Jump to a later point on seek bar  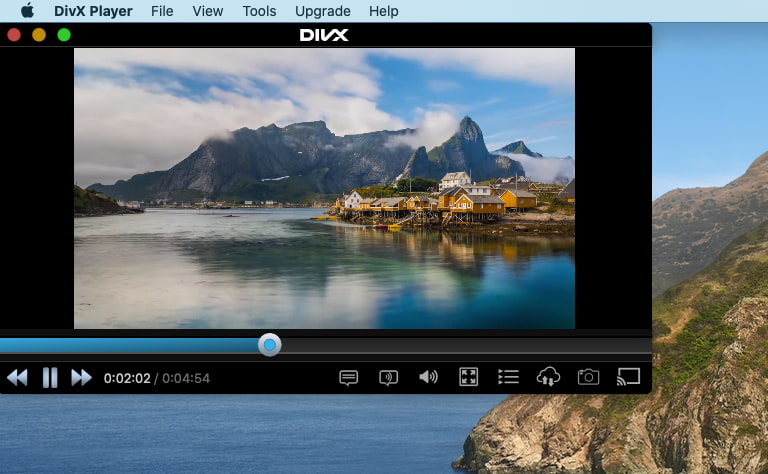(465, 345)
